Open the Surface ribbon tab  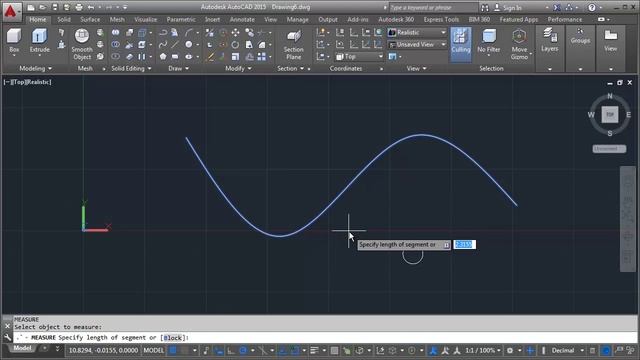(90, 19)
